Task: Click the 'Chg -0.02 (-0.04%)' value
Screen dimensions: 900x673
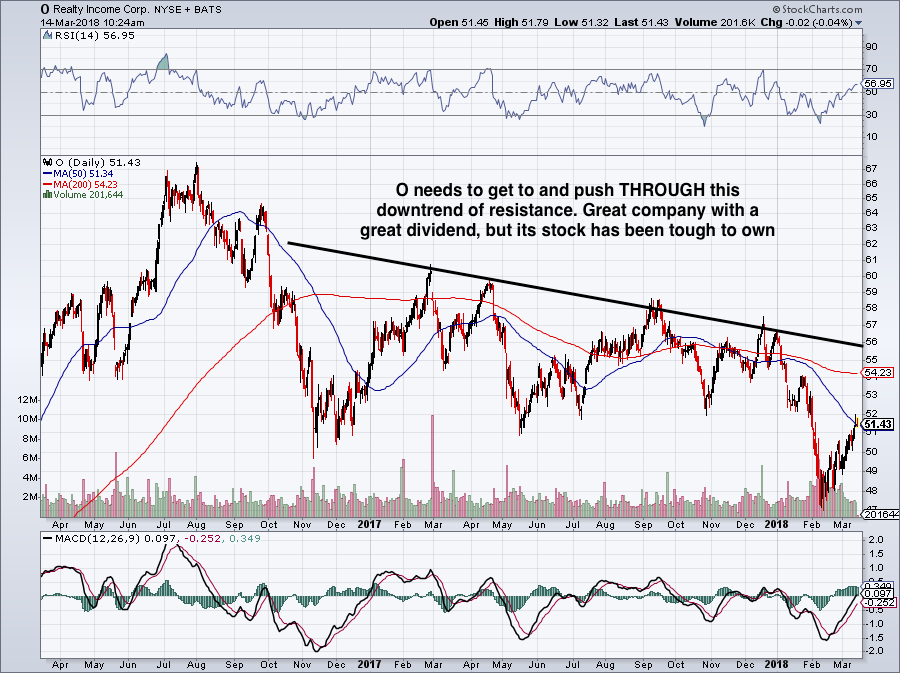Action: click(806, 23)
